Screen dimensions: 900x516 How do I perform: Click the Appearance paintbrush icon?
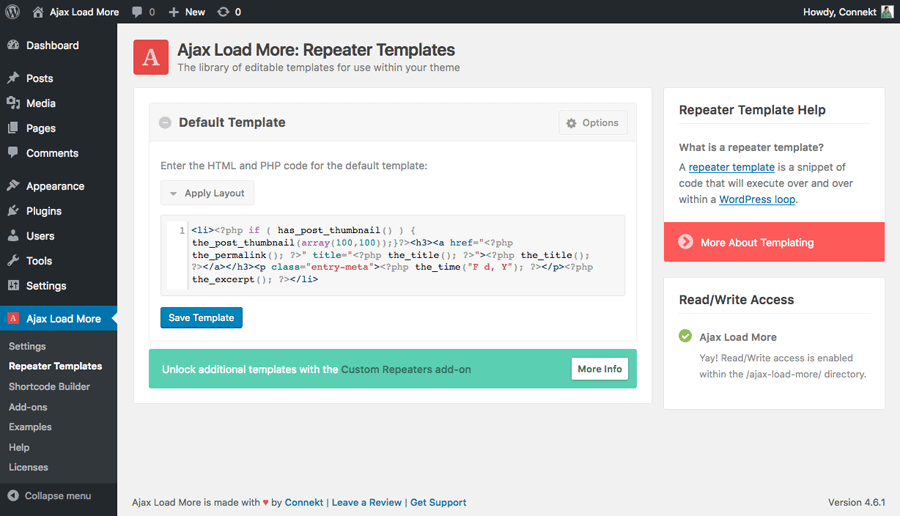point(13,186)
